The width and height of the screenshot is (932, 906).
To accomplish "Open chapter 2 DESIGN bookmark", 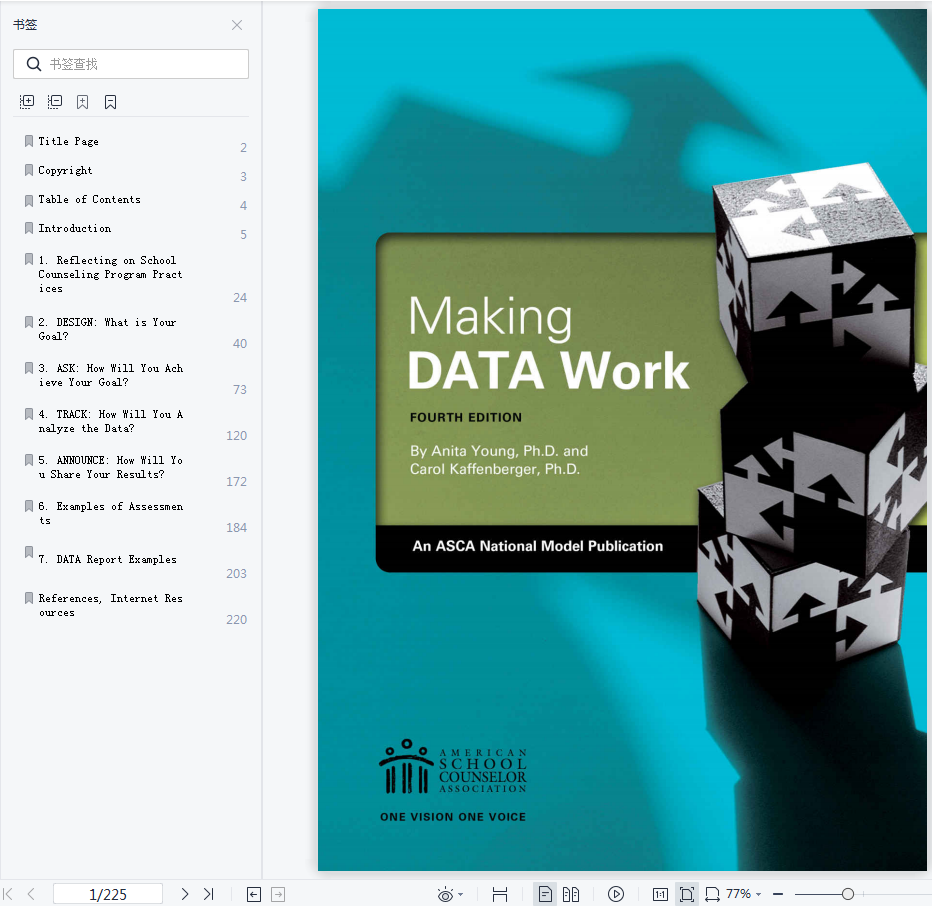I will coord(107,329).
